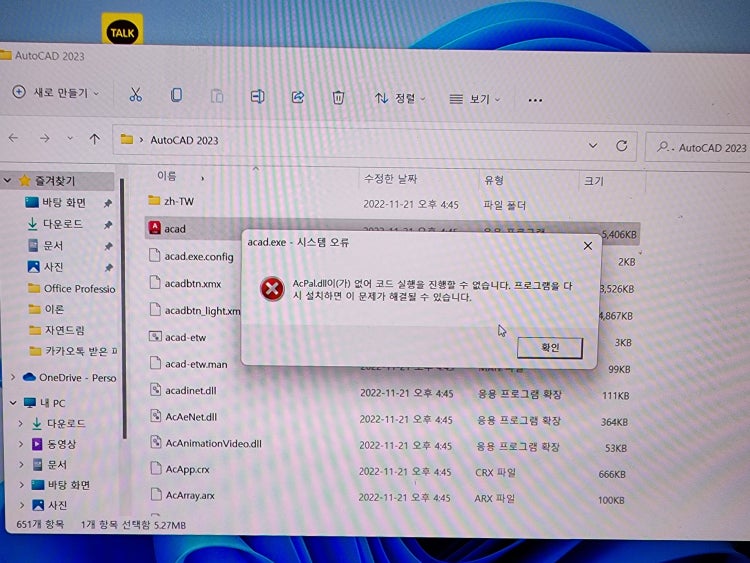750x563 pixels.
Task: Click 651개 항목 in status bar
Action: click(x=40, y=524)
